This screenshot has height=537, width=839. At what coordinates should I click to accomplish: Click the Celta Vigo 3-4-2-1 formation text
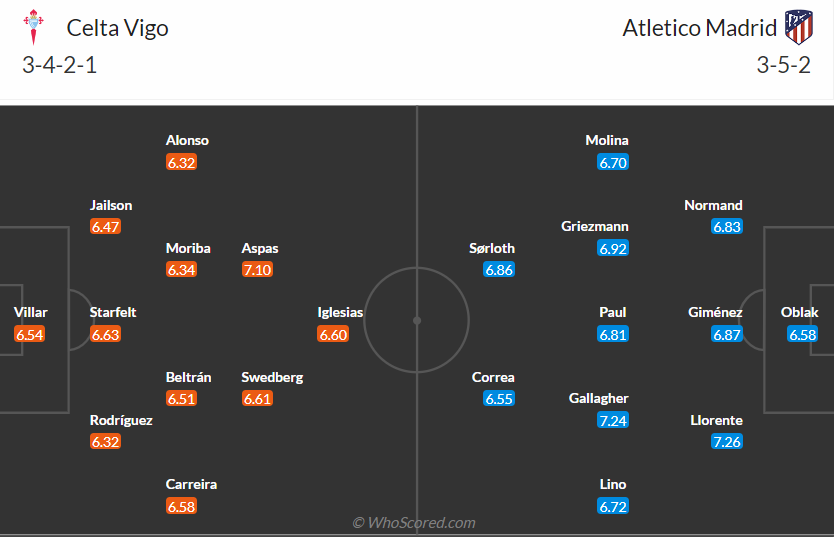(59, 66)
